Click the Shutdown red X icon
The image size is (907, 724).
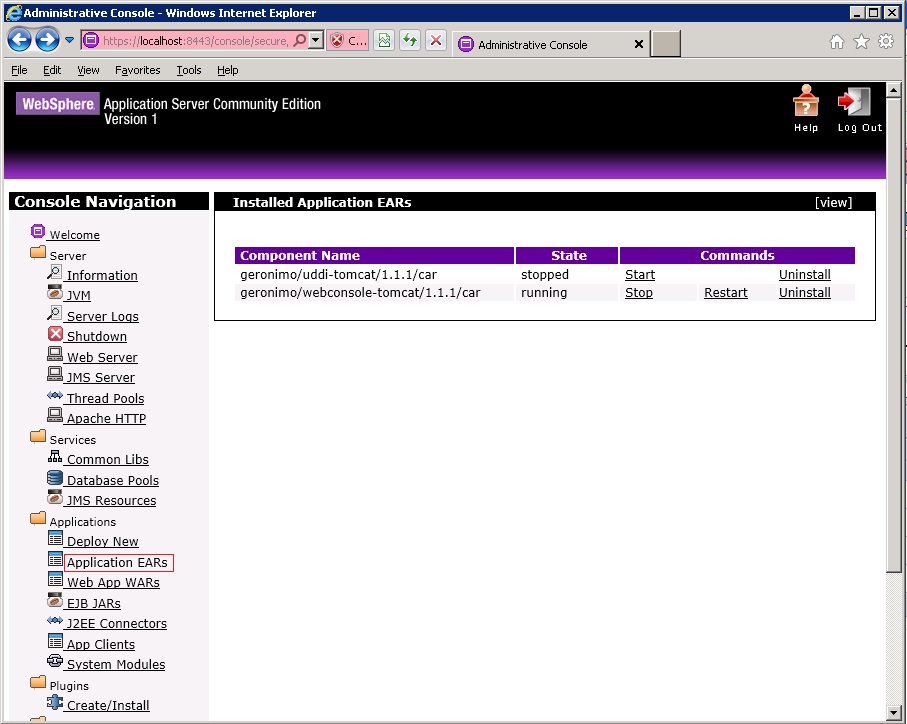click(x=55, y=334)
